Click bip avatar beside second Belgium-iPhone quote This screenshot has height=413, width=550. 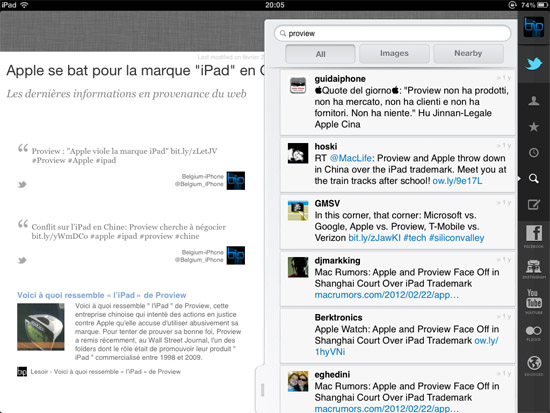pos(236,255)
